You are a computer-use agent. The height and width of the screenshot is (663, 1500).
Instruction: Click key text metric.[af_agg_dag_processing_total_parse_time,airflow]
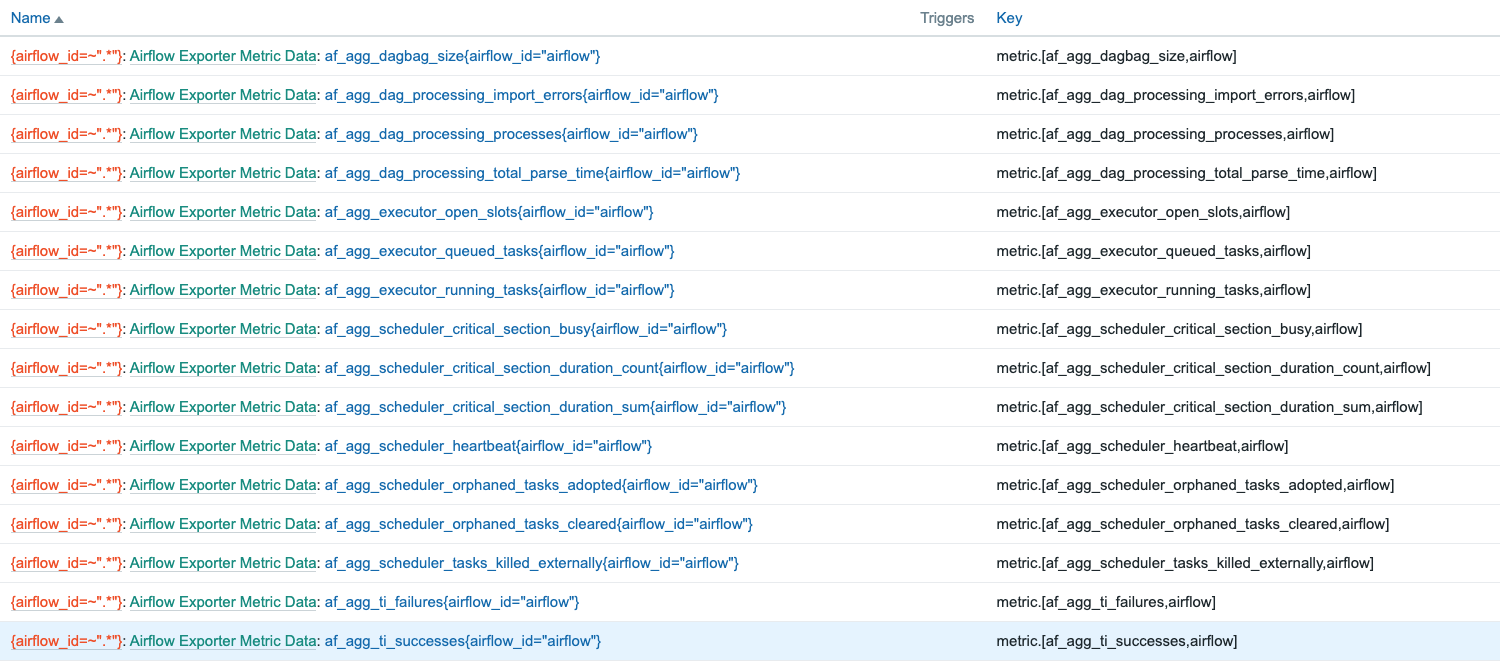point(1186,173)
